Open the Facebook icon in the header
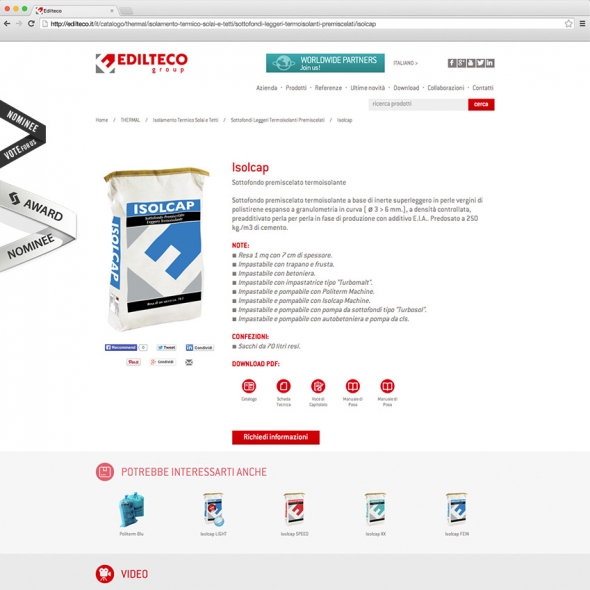This screenshot has height=590, width=590. 452,63
